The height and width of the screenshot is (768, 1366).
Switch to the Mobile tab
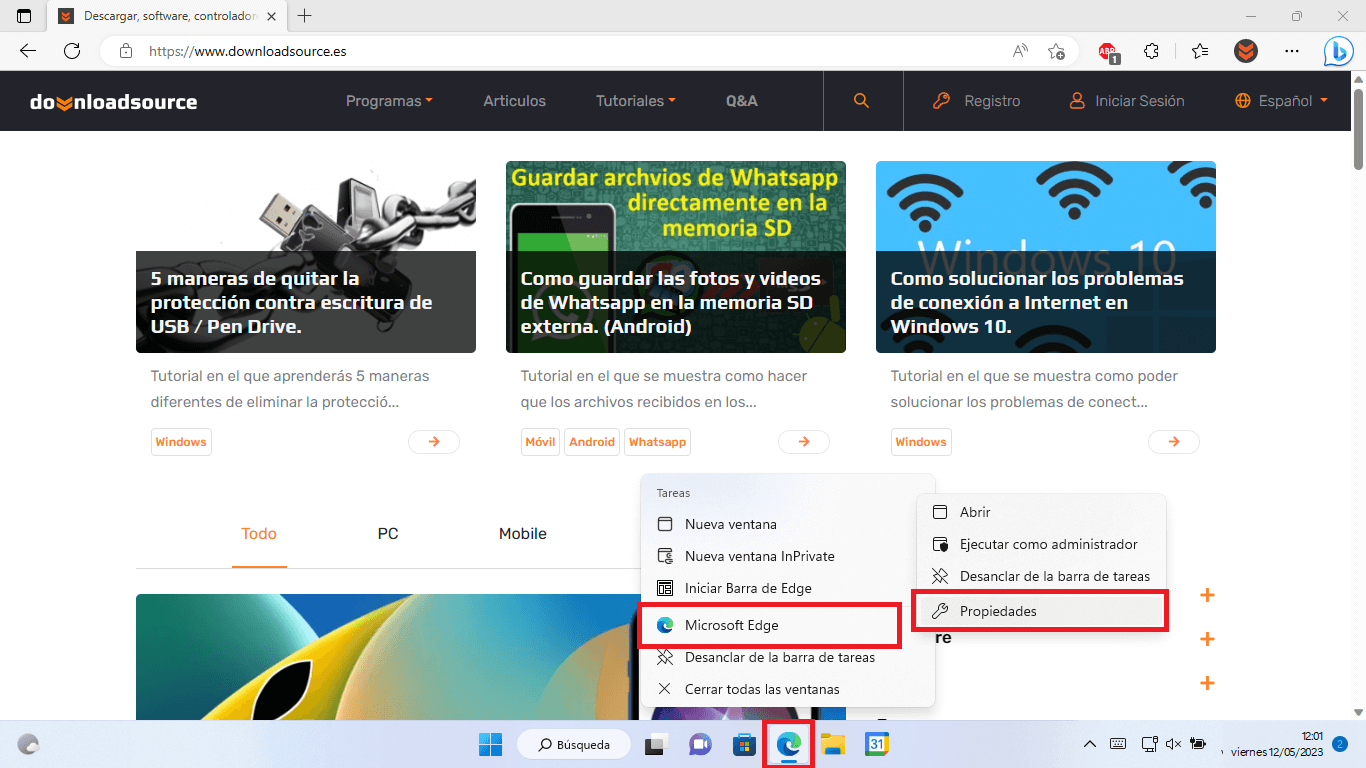tap(523, 534)
